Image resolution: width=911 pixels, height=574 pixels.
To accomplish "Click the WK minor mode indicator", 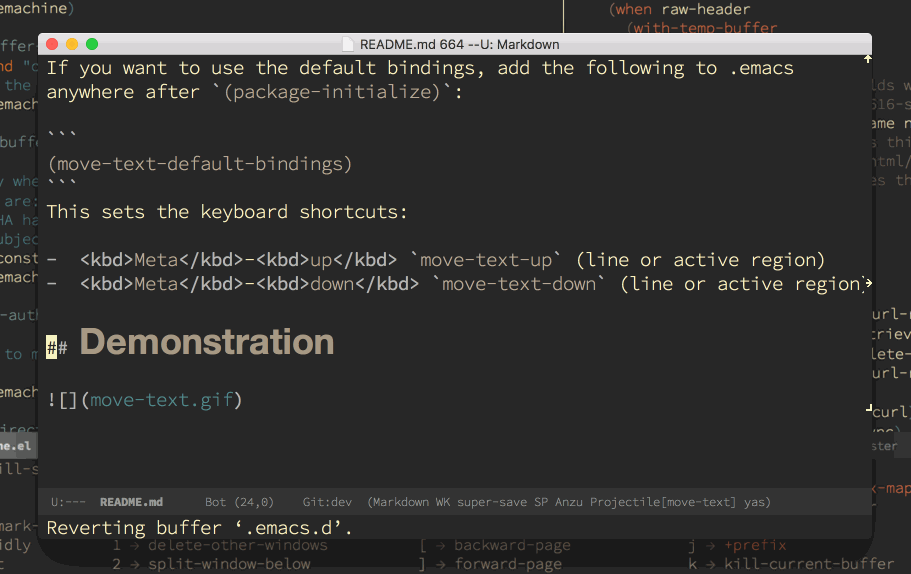I will [x=443, y=502].
